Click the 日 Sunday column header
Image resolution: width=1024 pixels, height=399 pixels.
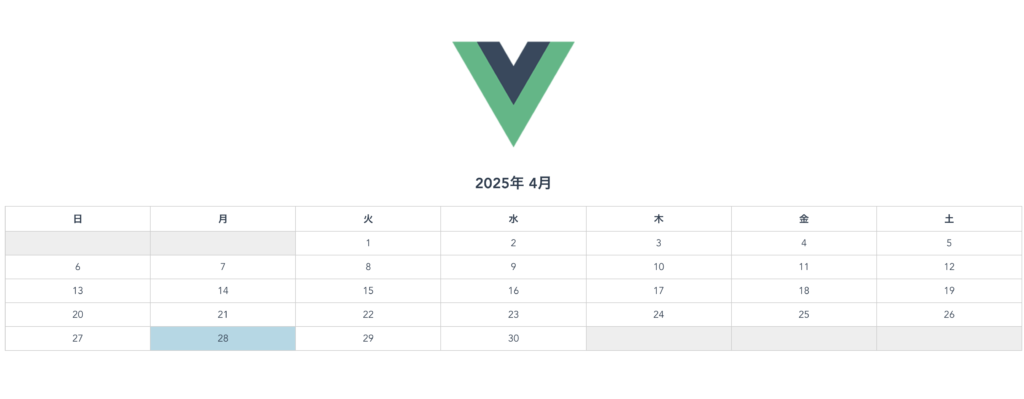[x=78, y=219]
